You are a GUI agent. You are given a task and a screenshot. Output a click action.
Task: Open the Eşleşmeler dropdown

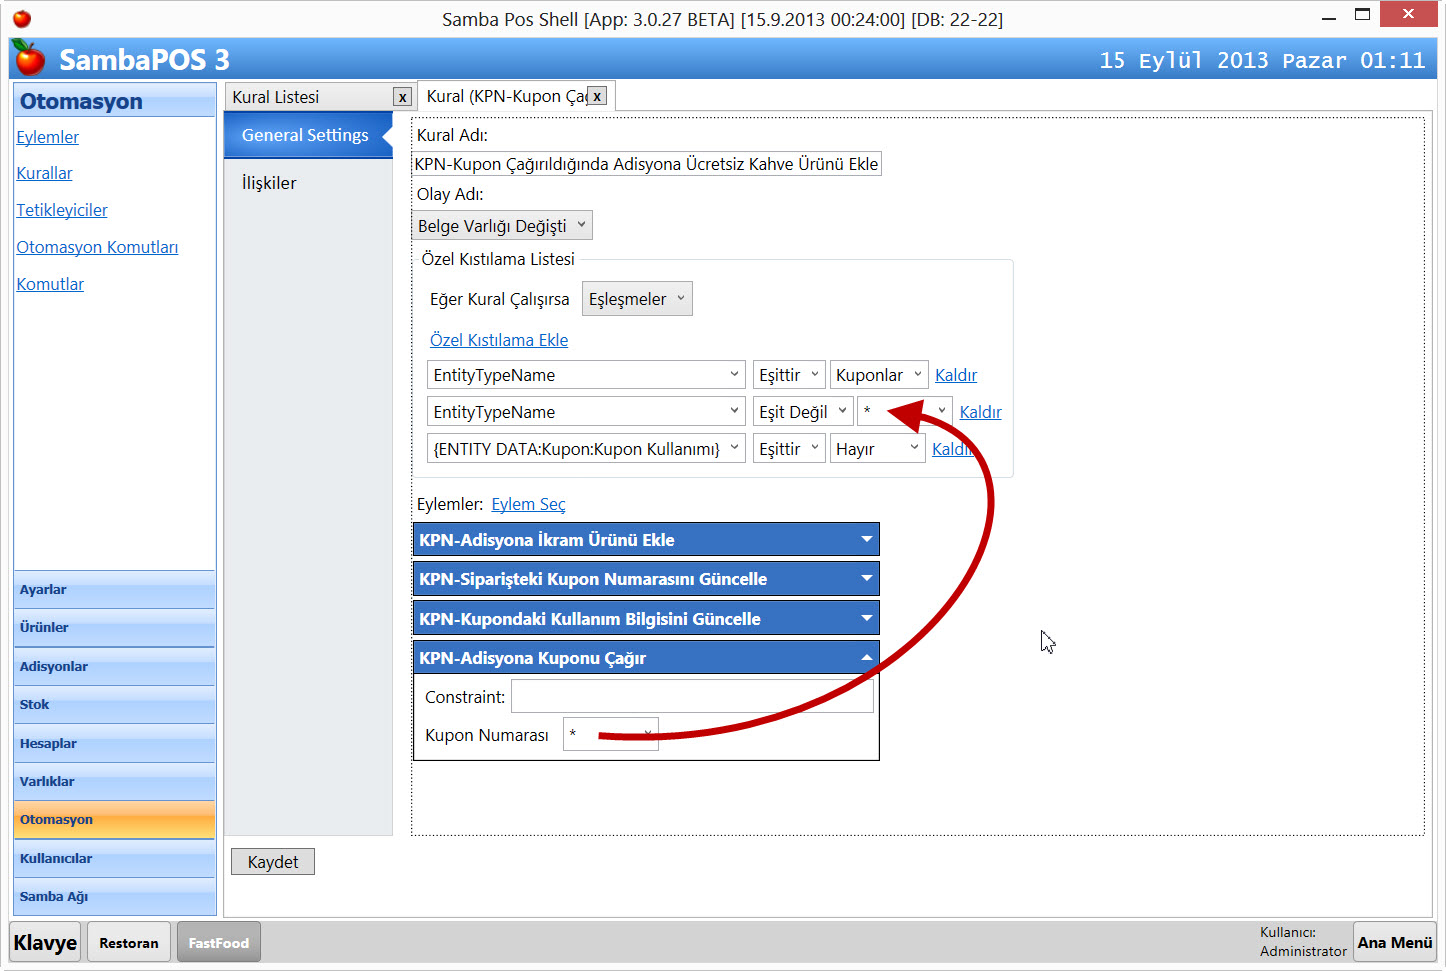coord(636,299)
